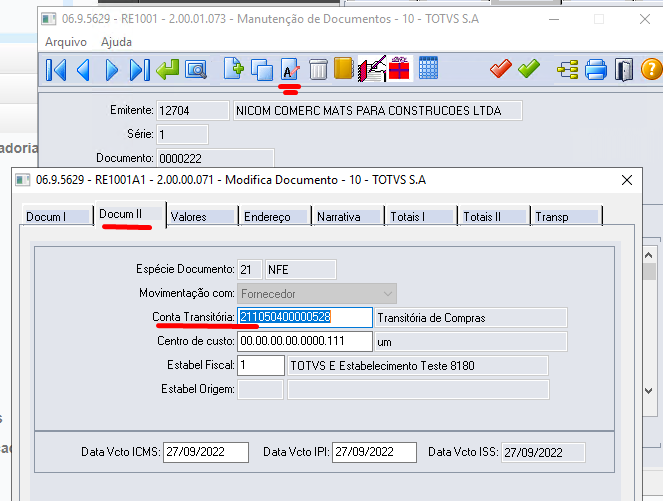663x501 pixels.
Task: Open the orange help question icon
Action: click(x=652, y=69)
